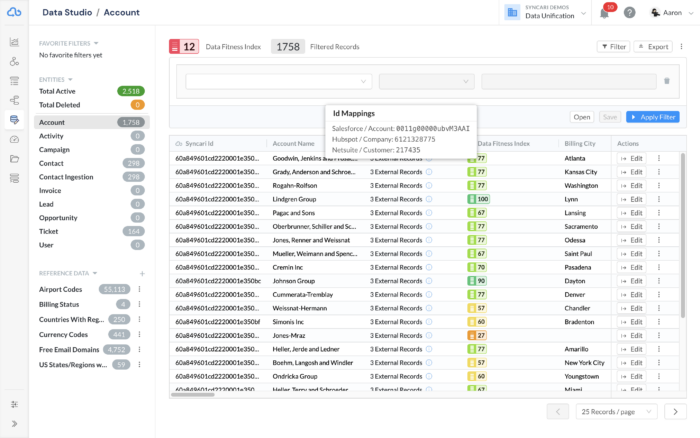Click the Open filter button

[x=582, y=117]
